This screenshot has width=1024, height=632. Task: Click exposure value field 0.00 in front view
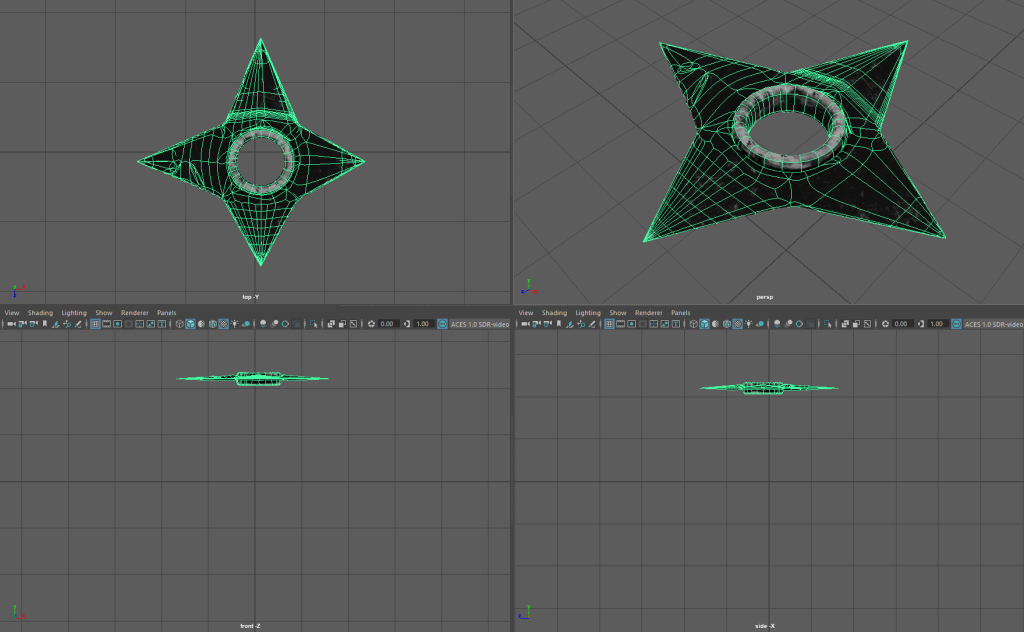pyautogui.click(x=388, y=324)
